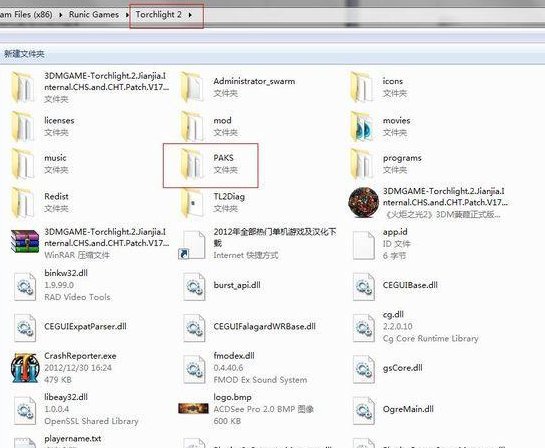Click the 'TL2Diag' folder name text
Image resolution: width=545 pixels, height=448 pixels.
tap(229, 197)
